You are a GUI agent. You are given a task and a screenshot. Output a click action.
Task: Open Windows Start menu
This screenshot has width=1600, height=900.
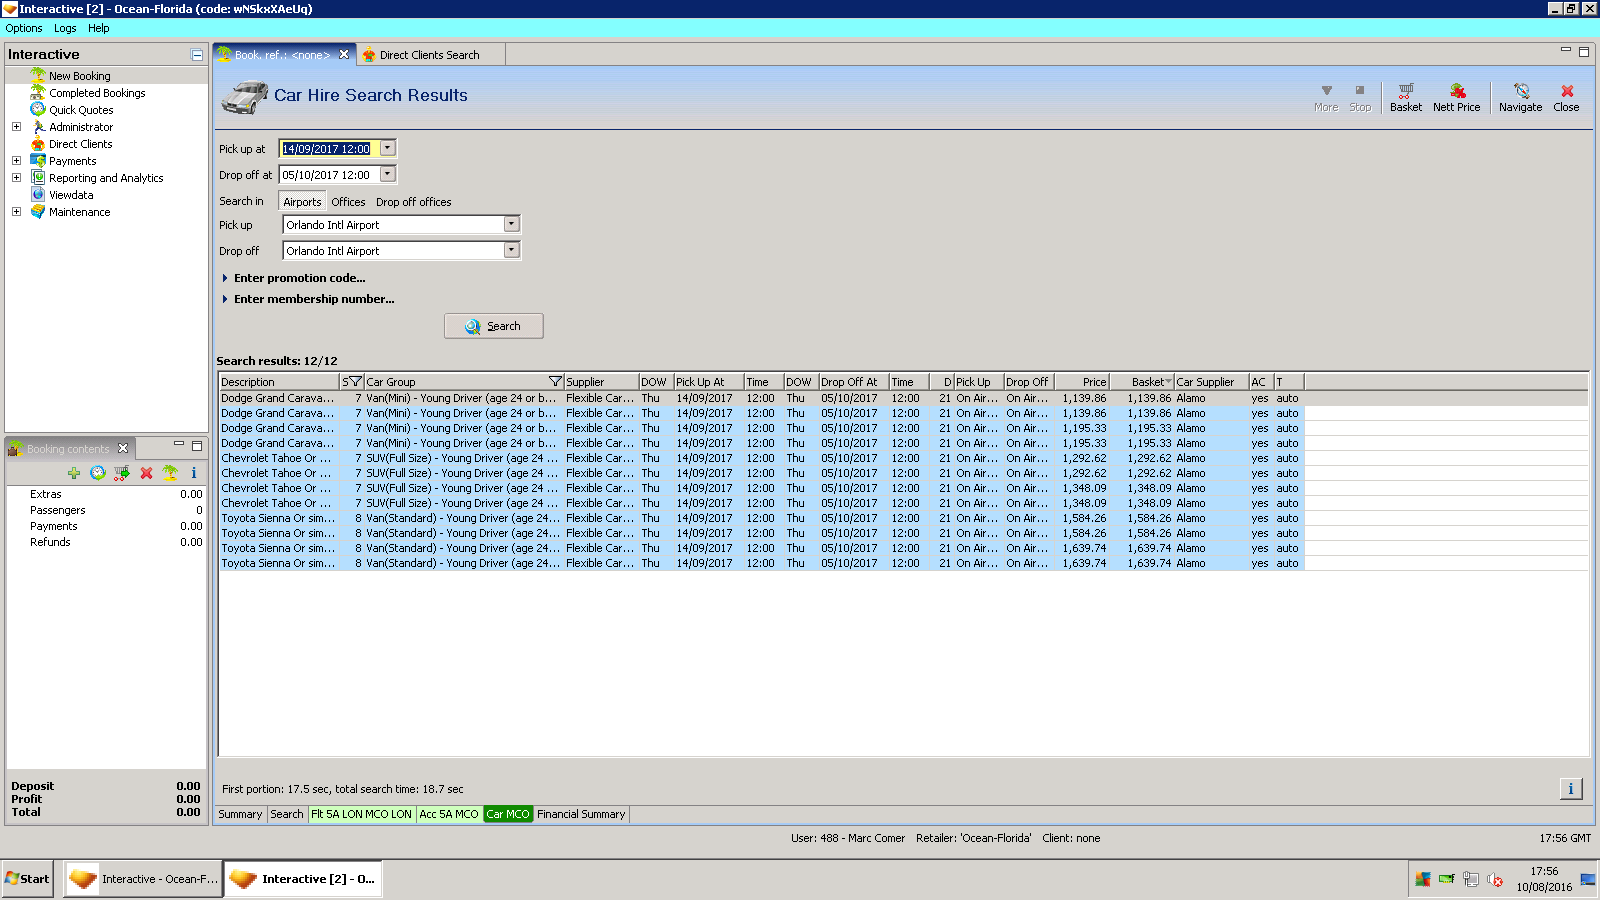[27, 879]
